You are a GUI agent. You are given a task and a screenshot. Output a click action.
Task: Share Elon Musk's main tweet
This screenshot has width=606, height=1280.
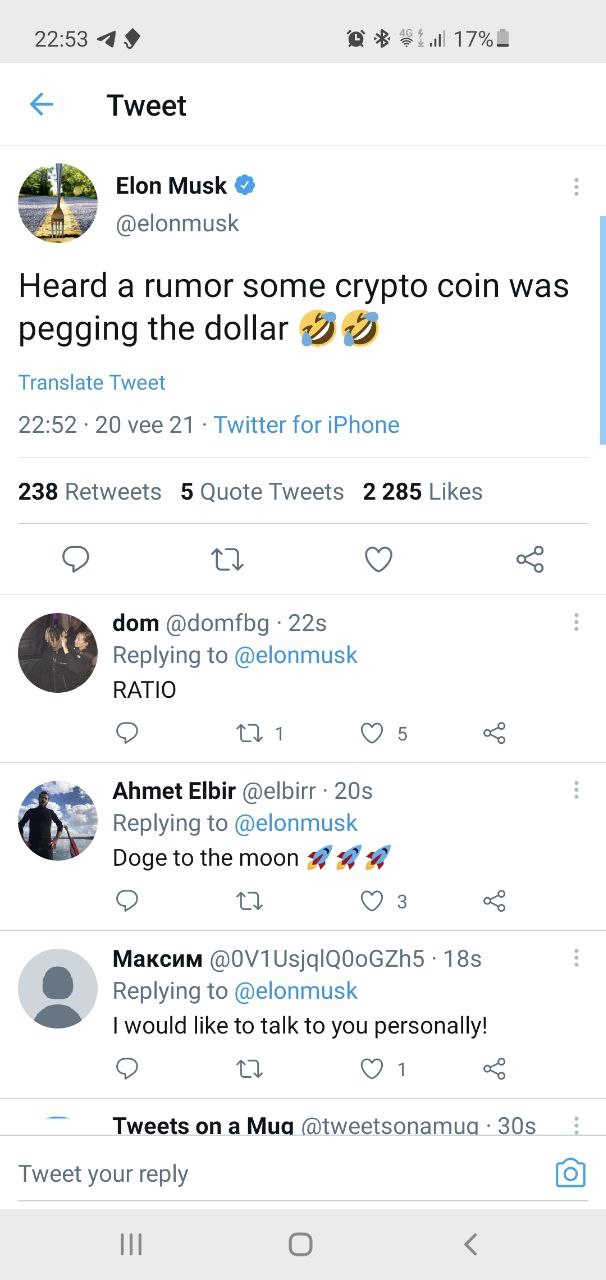530,559
